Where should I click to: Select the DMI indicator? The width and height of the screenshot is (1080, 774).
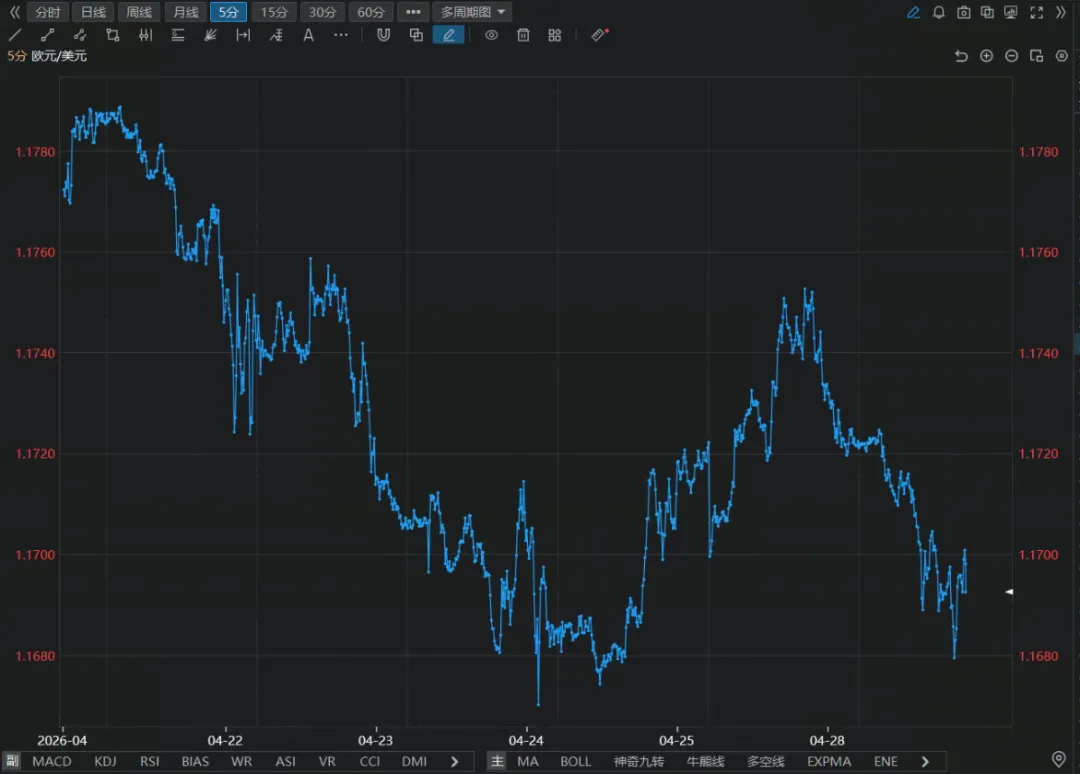pos(414,762)
